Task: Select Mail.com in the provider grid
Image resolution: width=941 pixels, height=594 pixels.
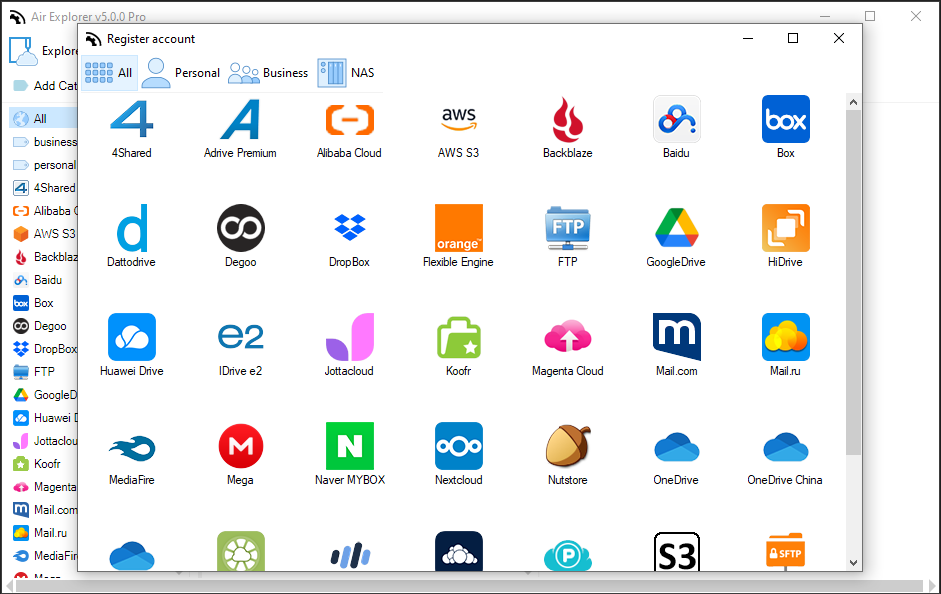Action: 676,337
